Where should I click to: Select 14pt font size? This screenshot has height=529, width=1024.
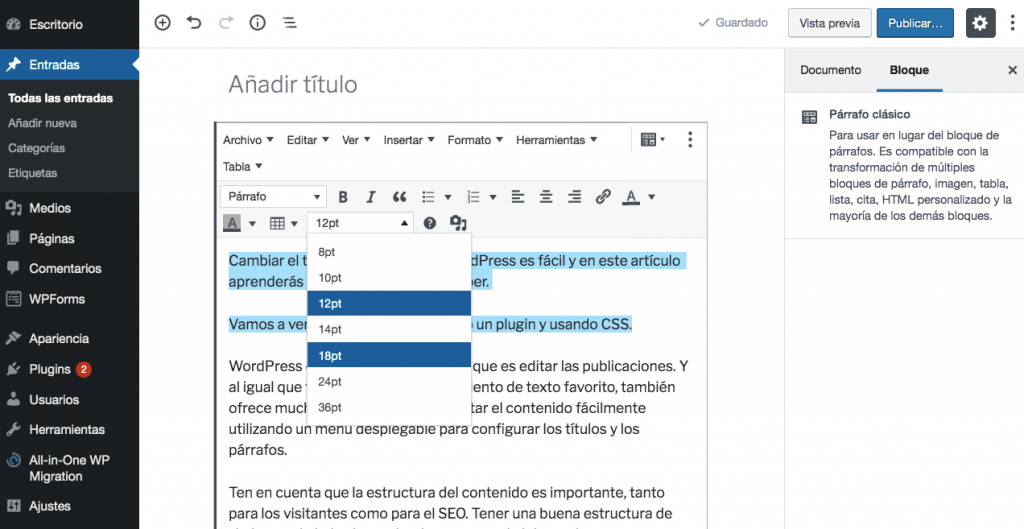click(x=389, y=329)
